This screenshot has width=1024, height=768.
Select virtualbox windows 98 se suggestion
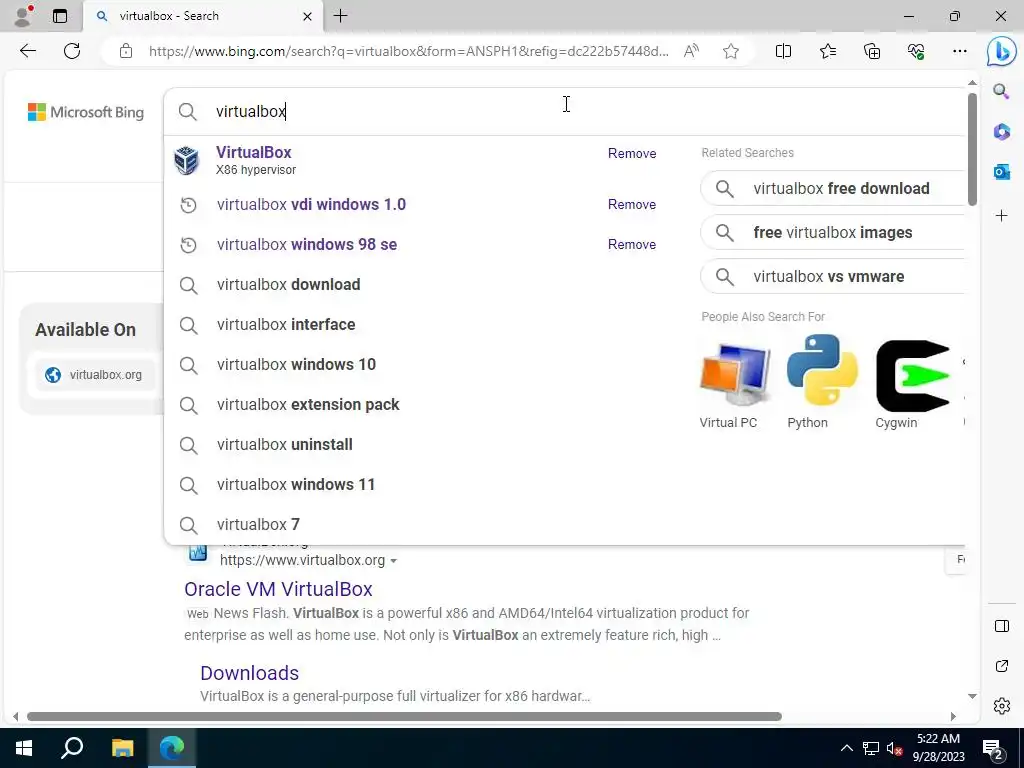coord(306,244)
